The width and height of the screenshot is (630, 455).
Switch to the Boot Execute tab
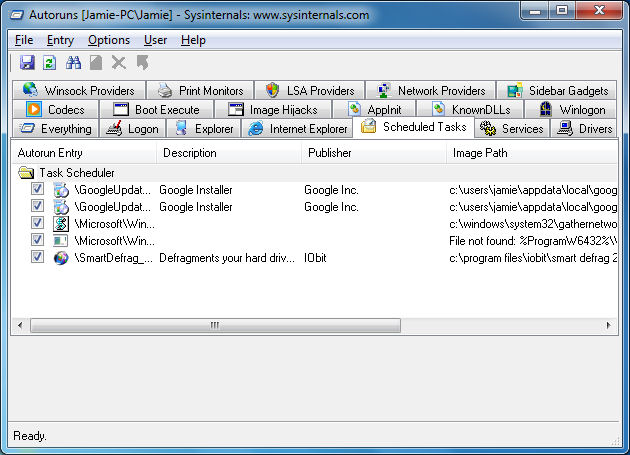coord(156,109)
